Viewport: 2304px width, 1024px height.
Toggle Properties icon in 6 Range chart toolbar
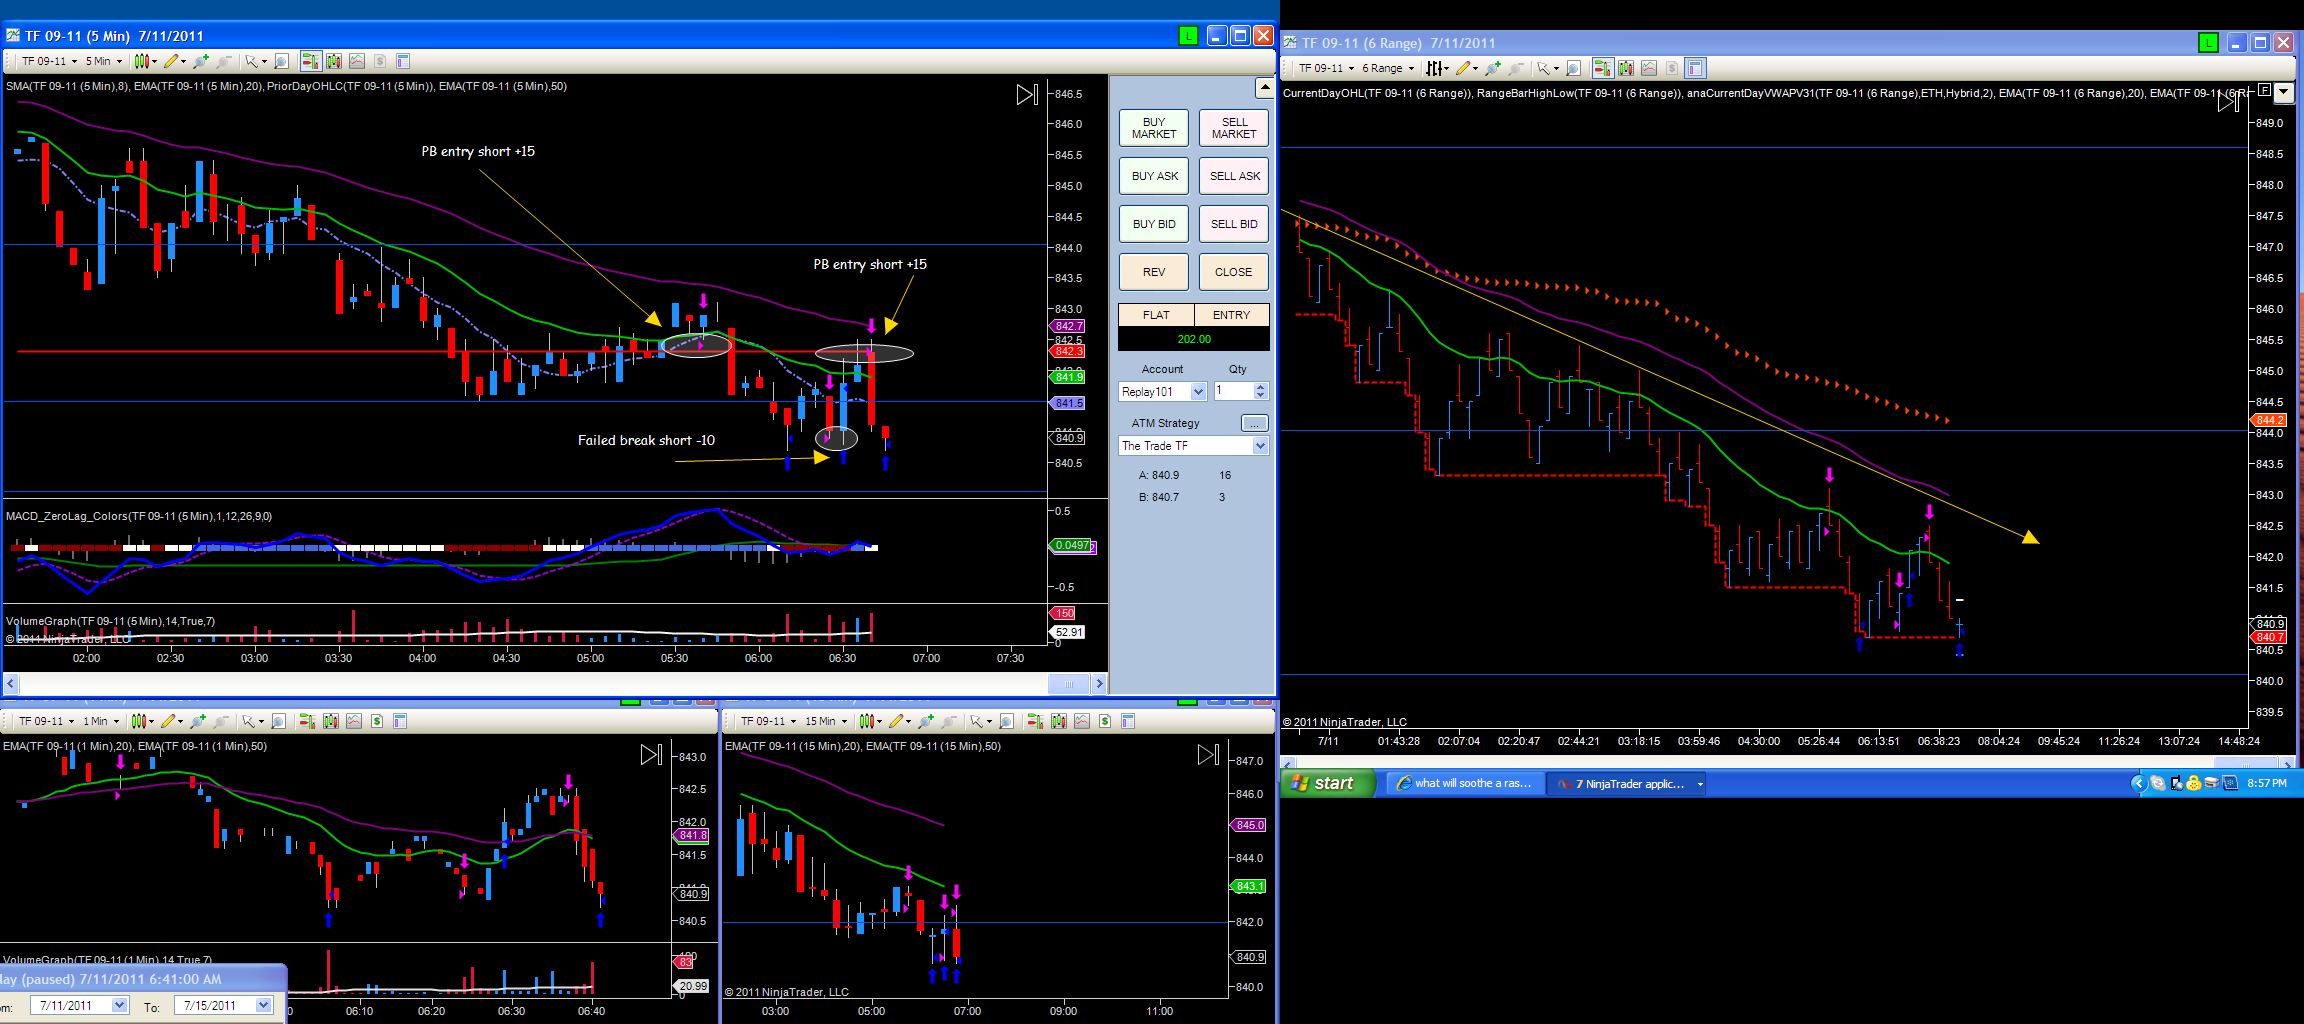coord(1695,68)
